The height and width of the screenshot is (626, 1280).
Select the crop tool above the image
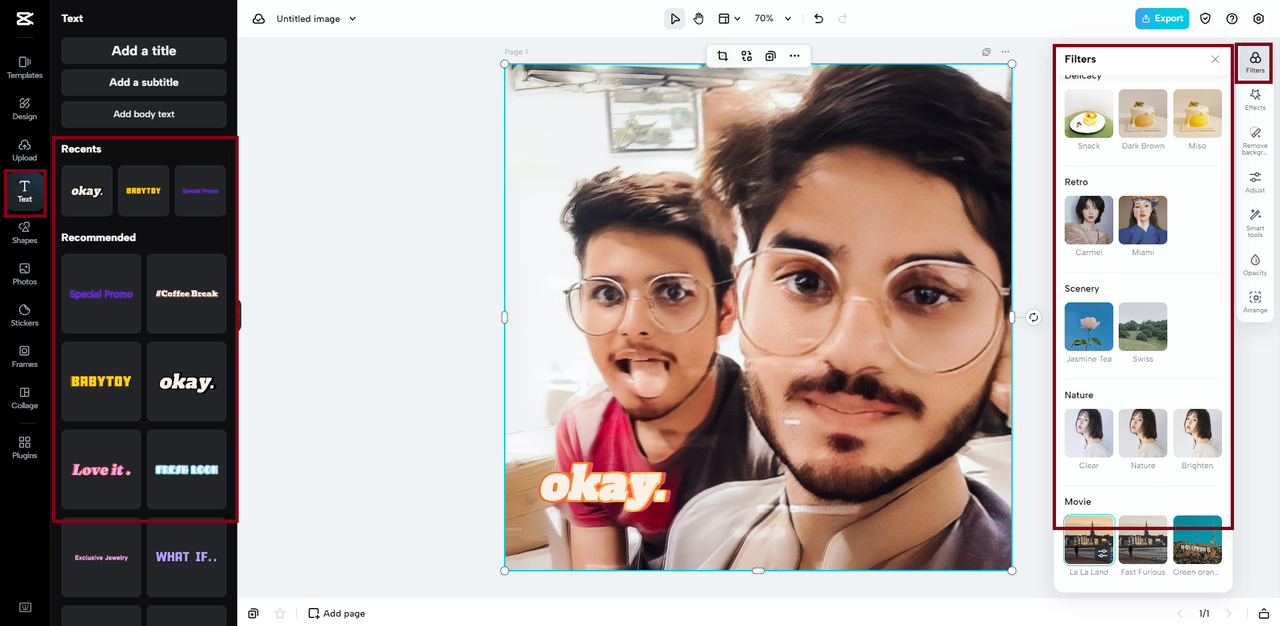pos(723,56)
